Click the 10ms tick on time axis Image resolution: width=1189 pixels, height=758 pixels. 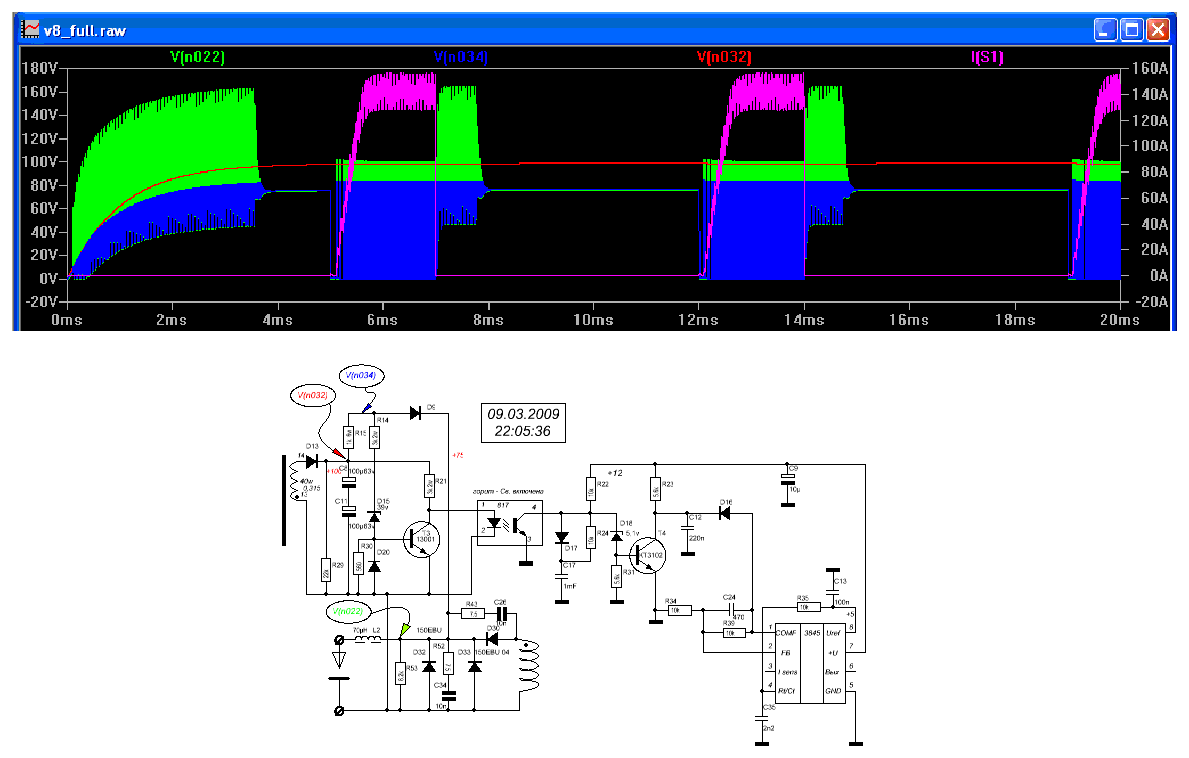point(592,320)
